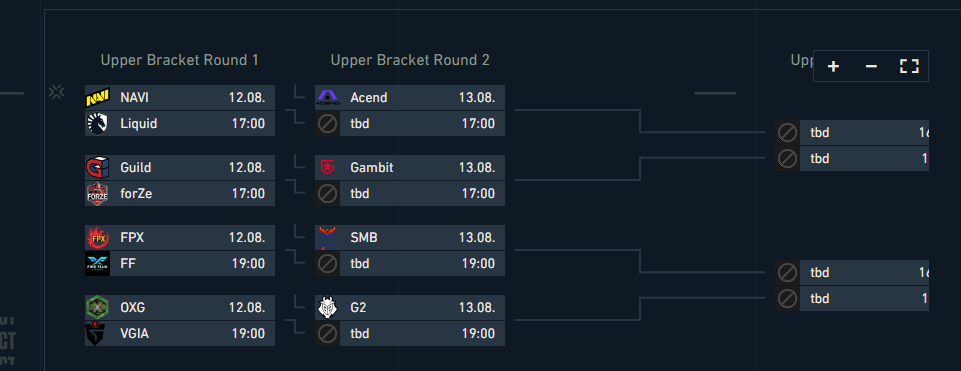Screen dimensions: 961x371
Task: Click the Fire Flux (FF) logo
Action: click(97, 263)
